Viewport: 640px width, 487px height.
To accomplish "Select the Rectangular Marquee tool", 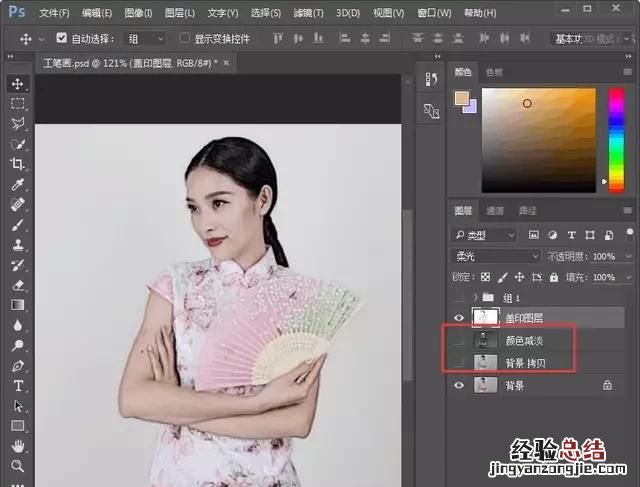I will 18,104.
